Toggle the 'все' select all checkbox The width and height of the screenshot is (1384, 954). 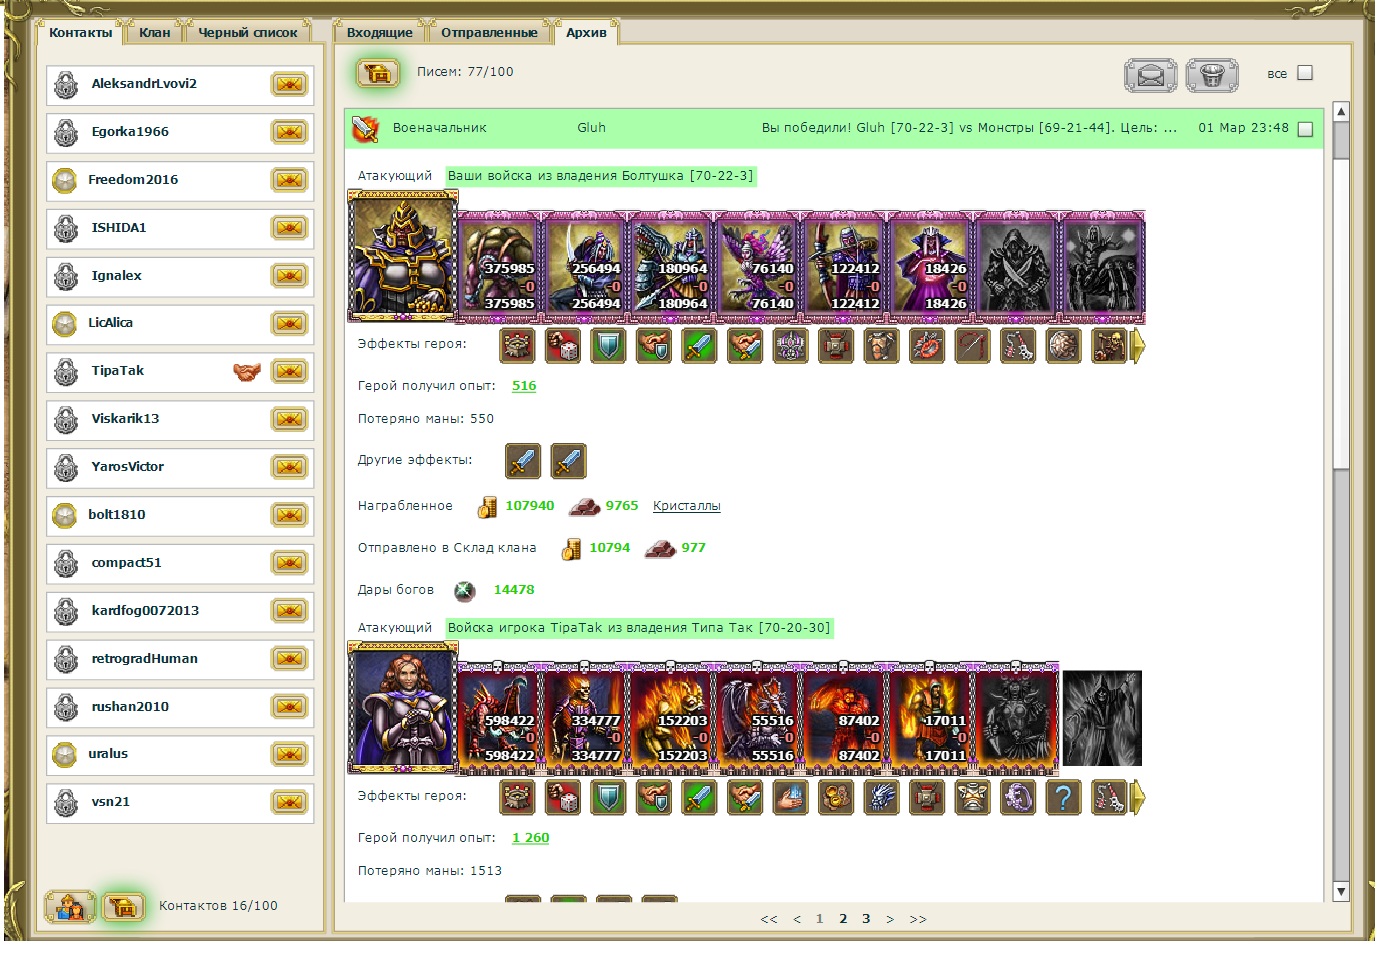point(1305,73)
